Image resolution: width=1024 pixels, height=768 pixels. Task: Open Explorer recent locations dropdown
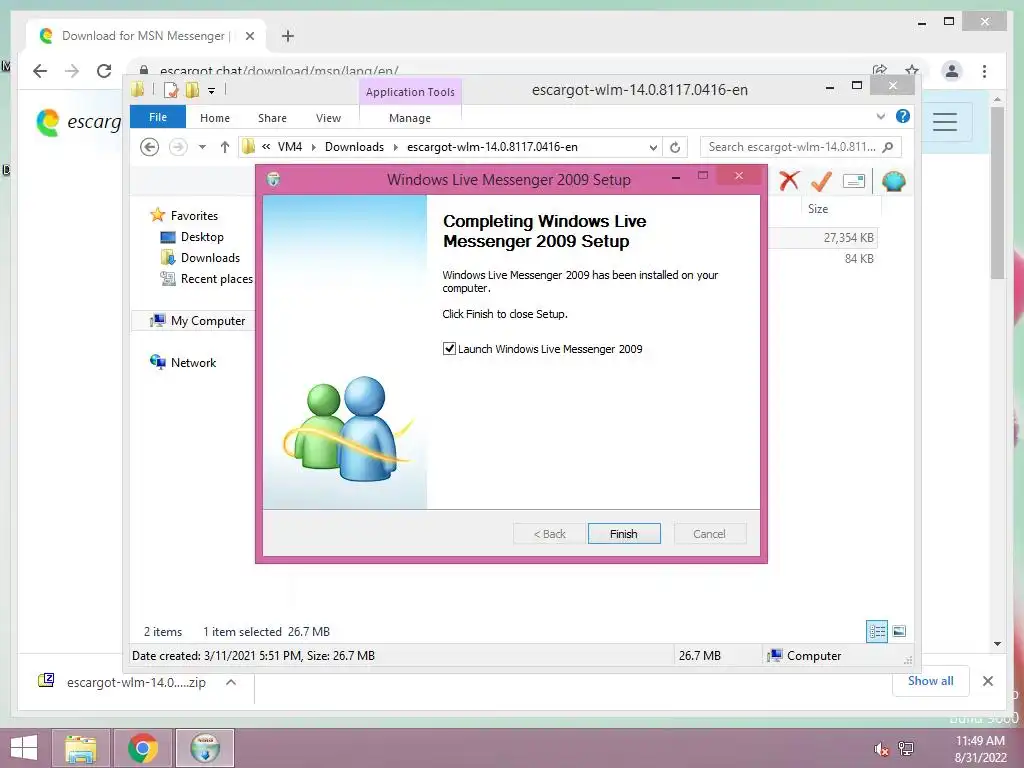tap(202, 147)
